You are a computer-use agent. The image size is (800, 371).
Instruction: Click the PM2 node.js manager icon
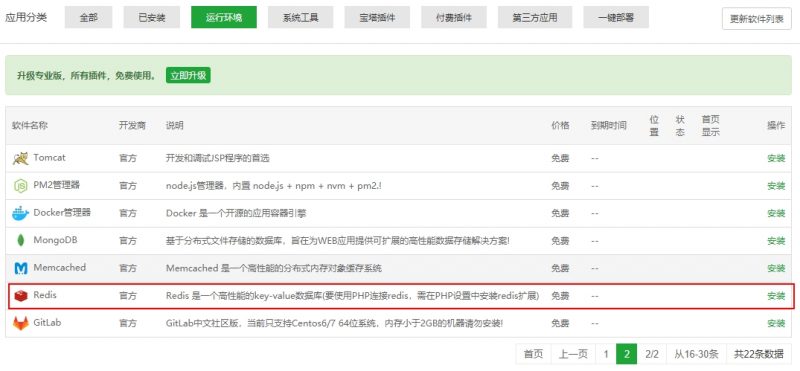point(20,186)
